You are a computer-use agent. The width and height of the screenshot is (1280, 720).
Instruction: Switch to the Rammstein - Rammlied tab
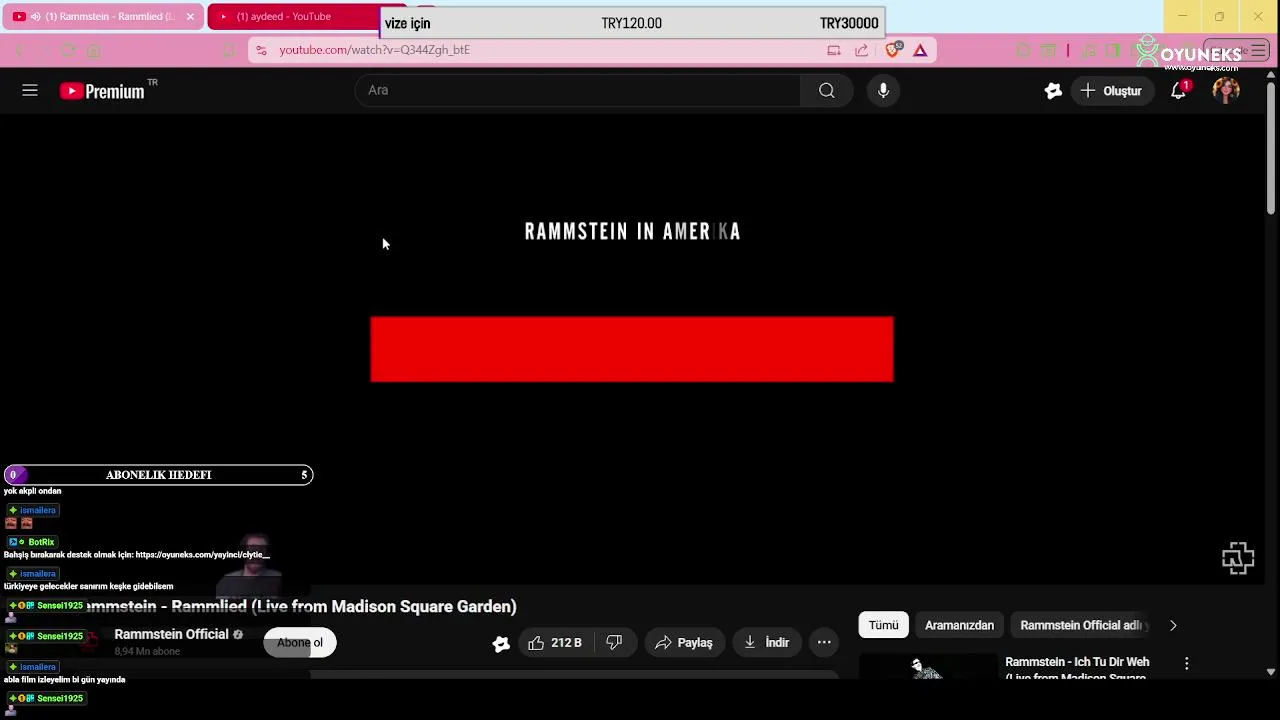103,16
